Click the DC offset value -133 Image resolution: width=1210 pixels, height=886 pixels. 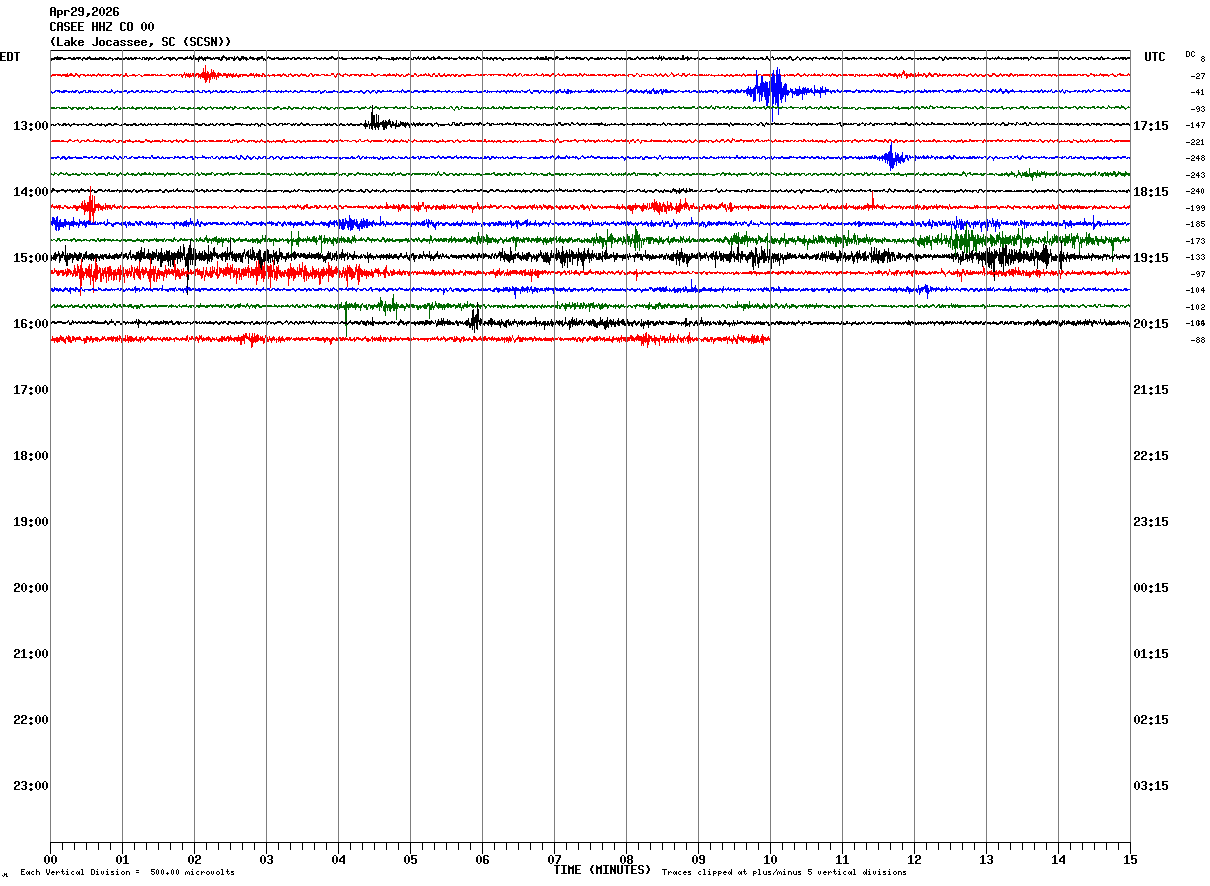coord(1195,257)
